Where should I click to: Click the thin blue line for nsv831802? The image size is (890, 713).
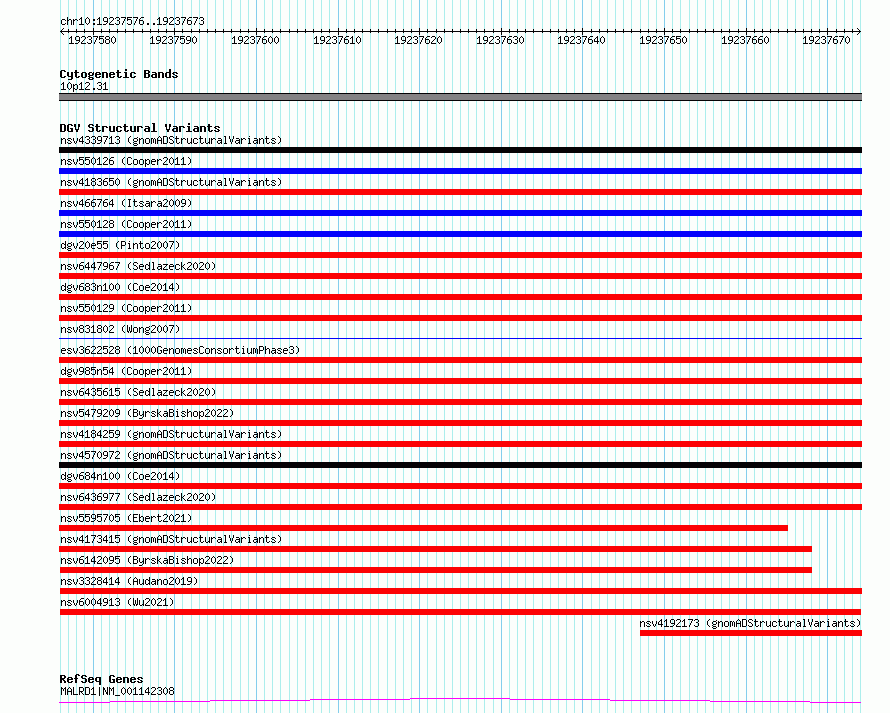(x=460, y=339)
